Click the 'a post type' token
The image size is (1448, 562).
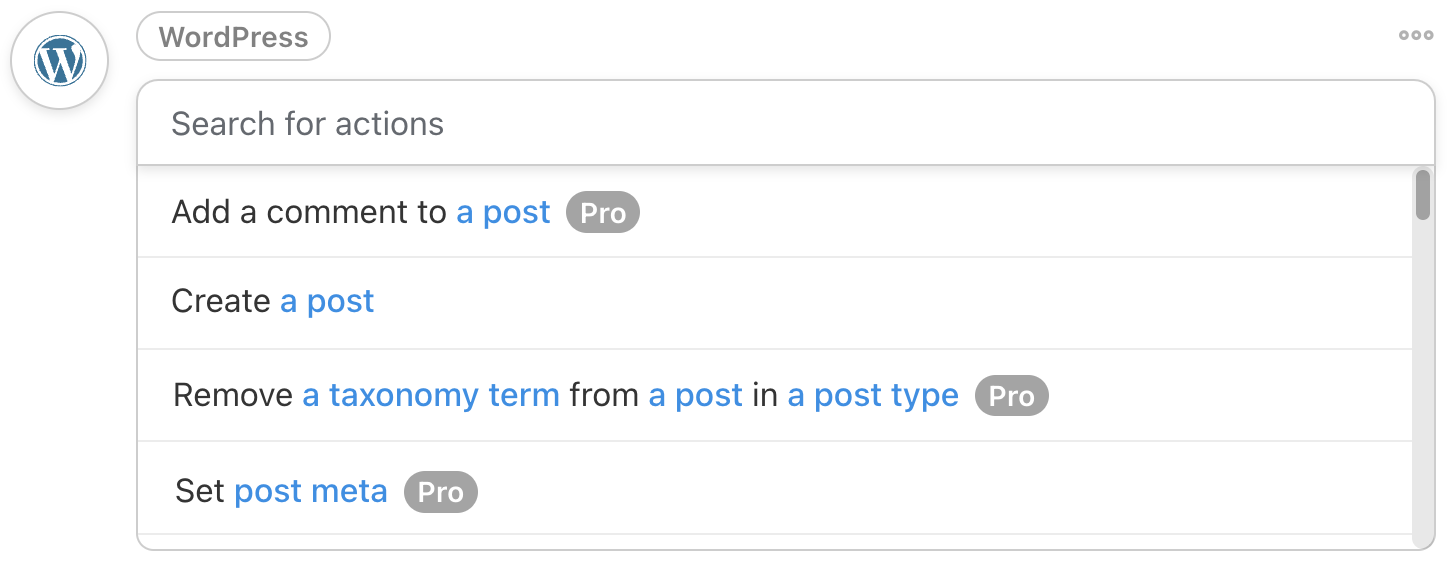tap(872, 396)
